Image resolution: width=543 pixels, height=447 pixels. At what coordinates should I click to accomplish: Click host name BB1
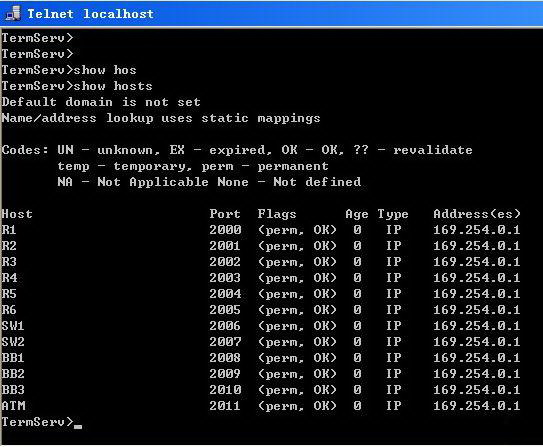(x=13, y=358)
